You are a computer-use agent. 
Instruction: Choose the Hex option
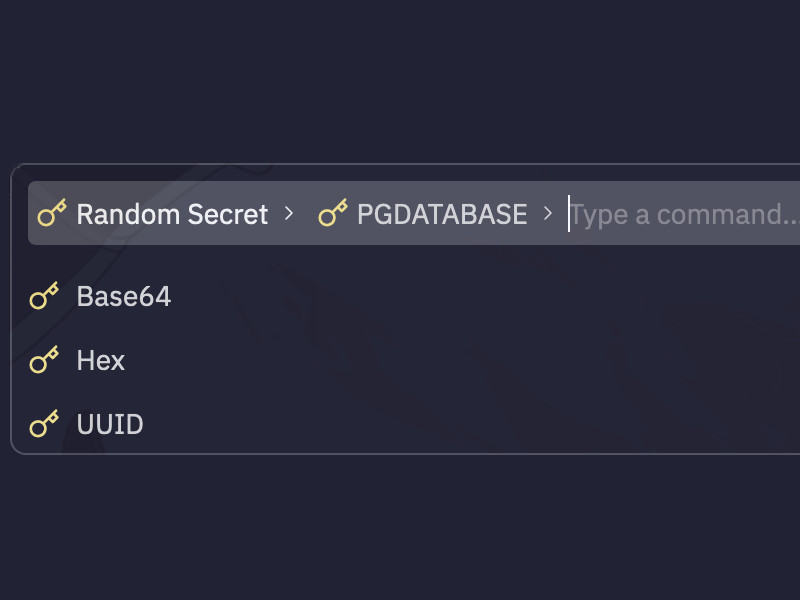point(101,360)
